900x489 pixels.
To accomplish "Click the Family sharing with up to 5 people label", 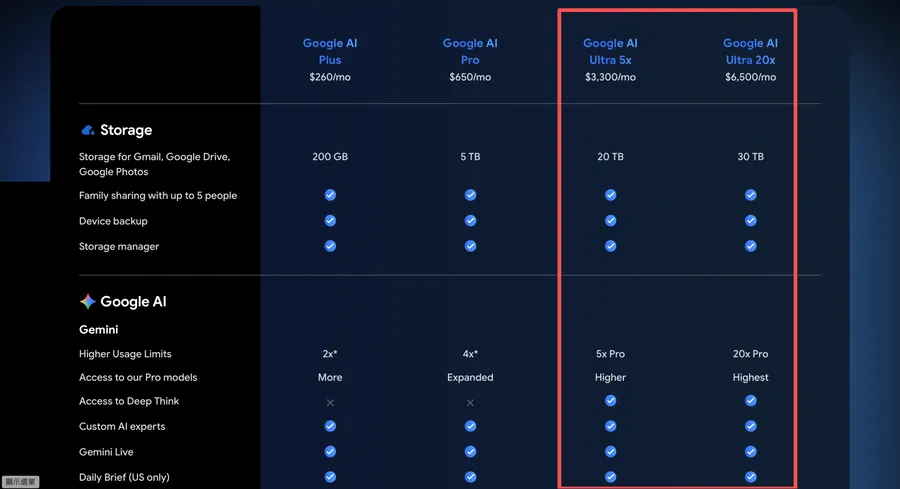I will [x=158, y=196].
